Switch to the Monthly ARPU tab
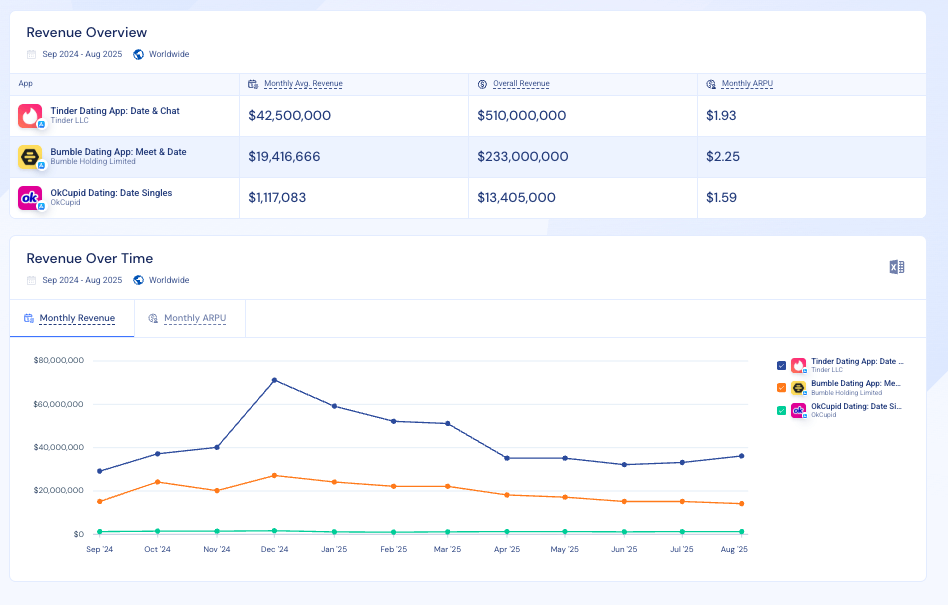948x605 pixels. [x=186, y=318]
